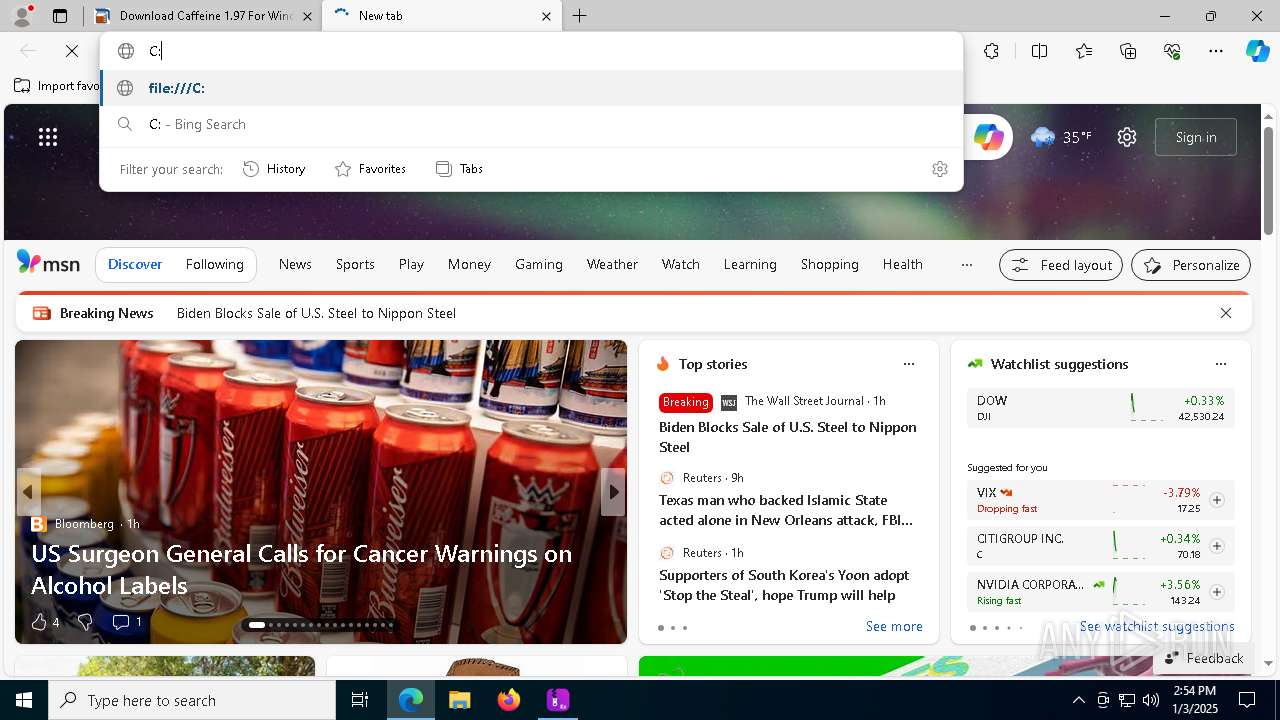Open the Shopping category
1280x720 pixels.
[x=829, y=265]
